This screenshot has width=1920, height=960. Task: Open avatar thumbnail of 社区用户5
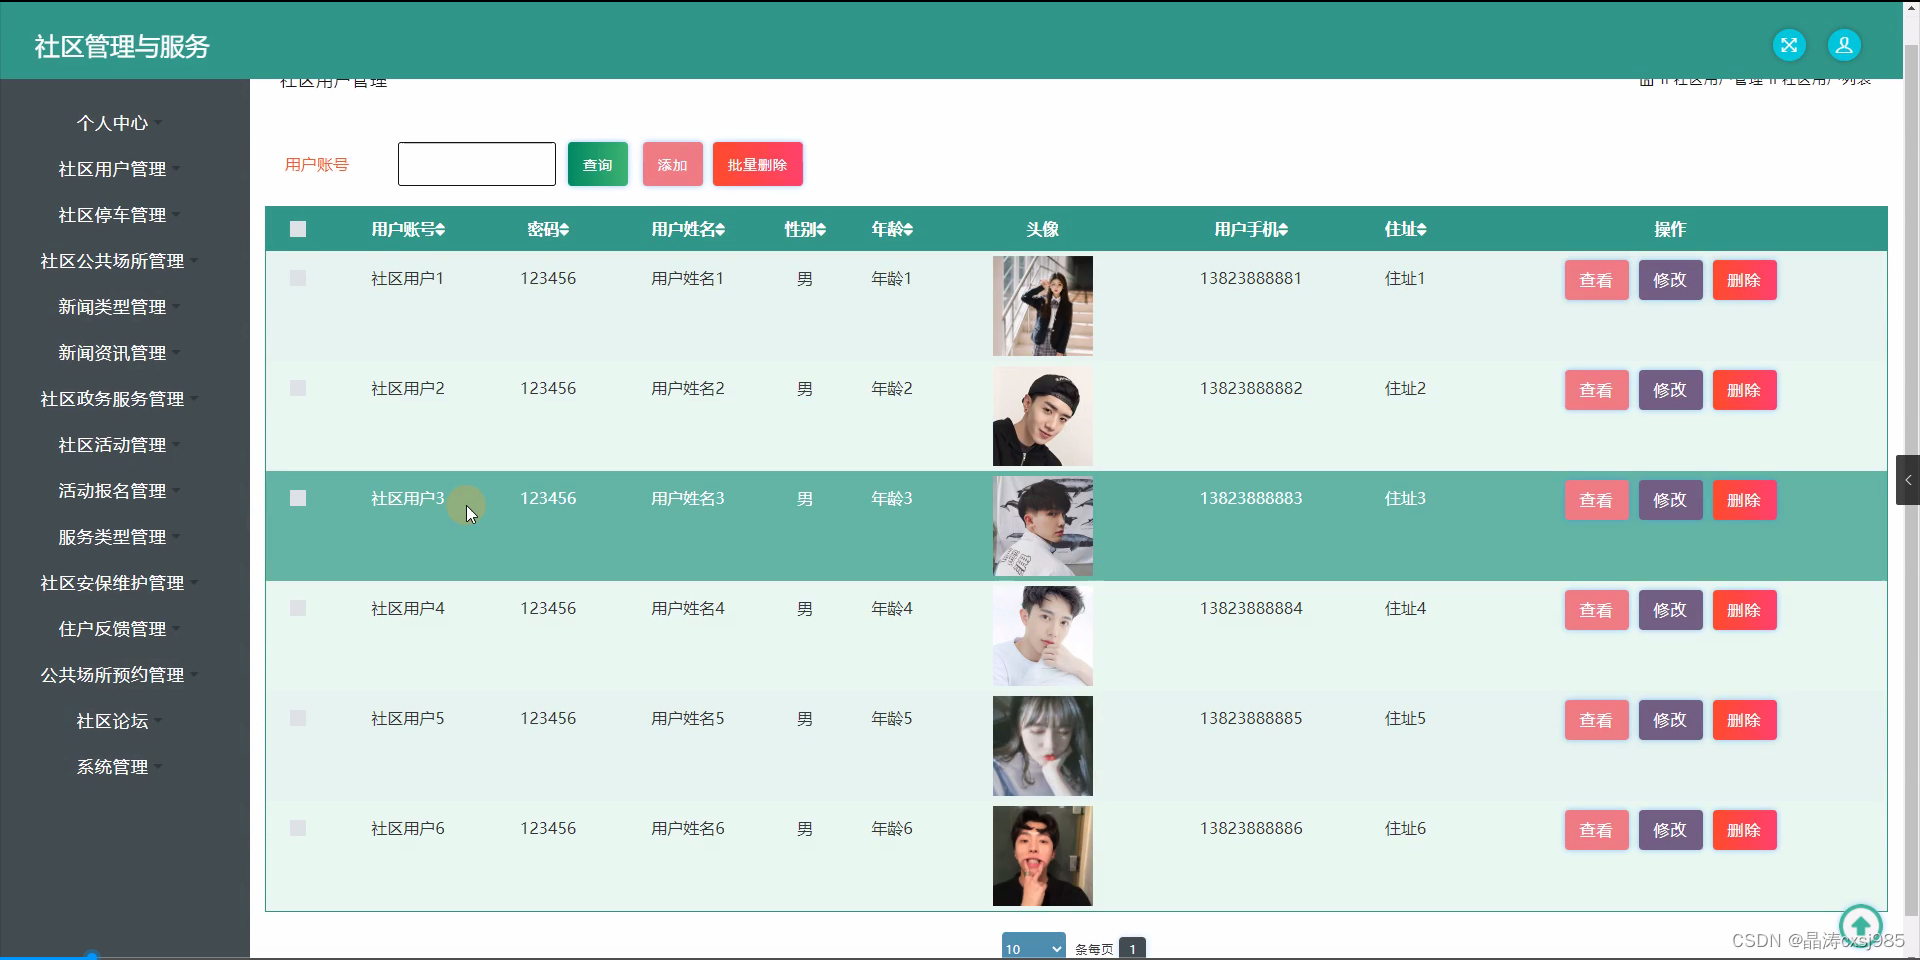(1042, 746)
